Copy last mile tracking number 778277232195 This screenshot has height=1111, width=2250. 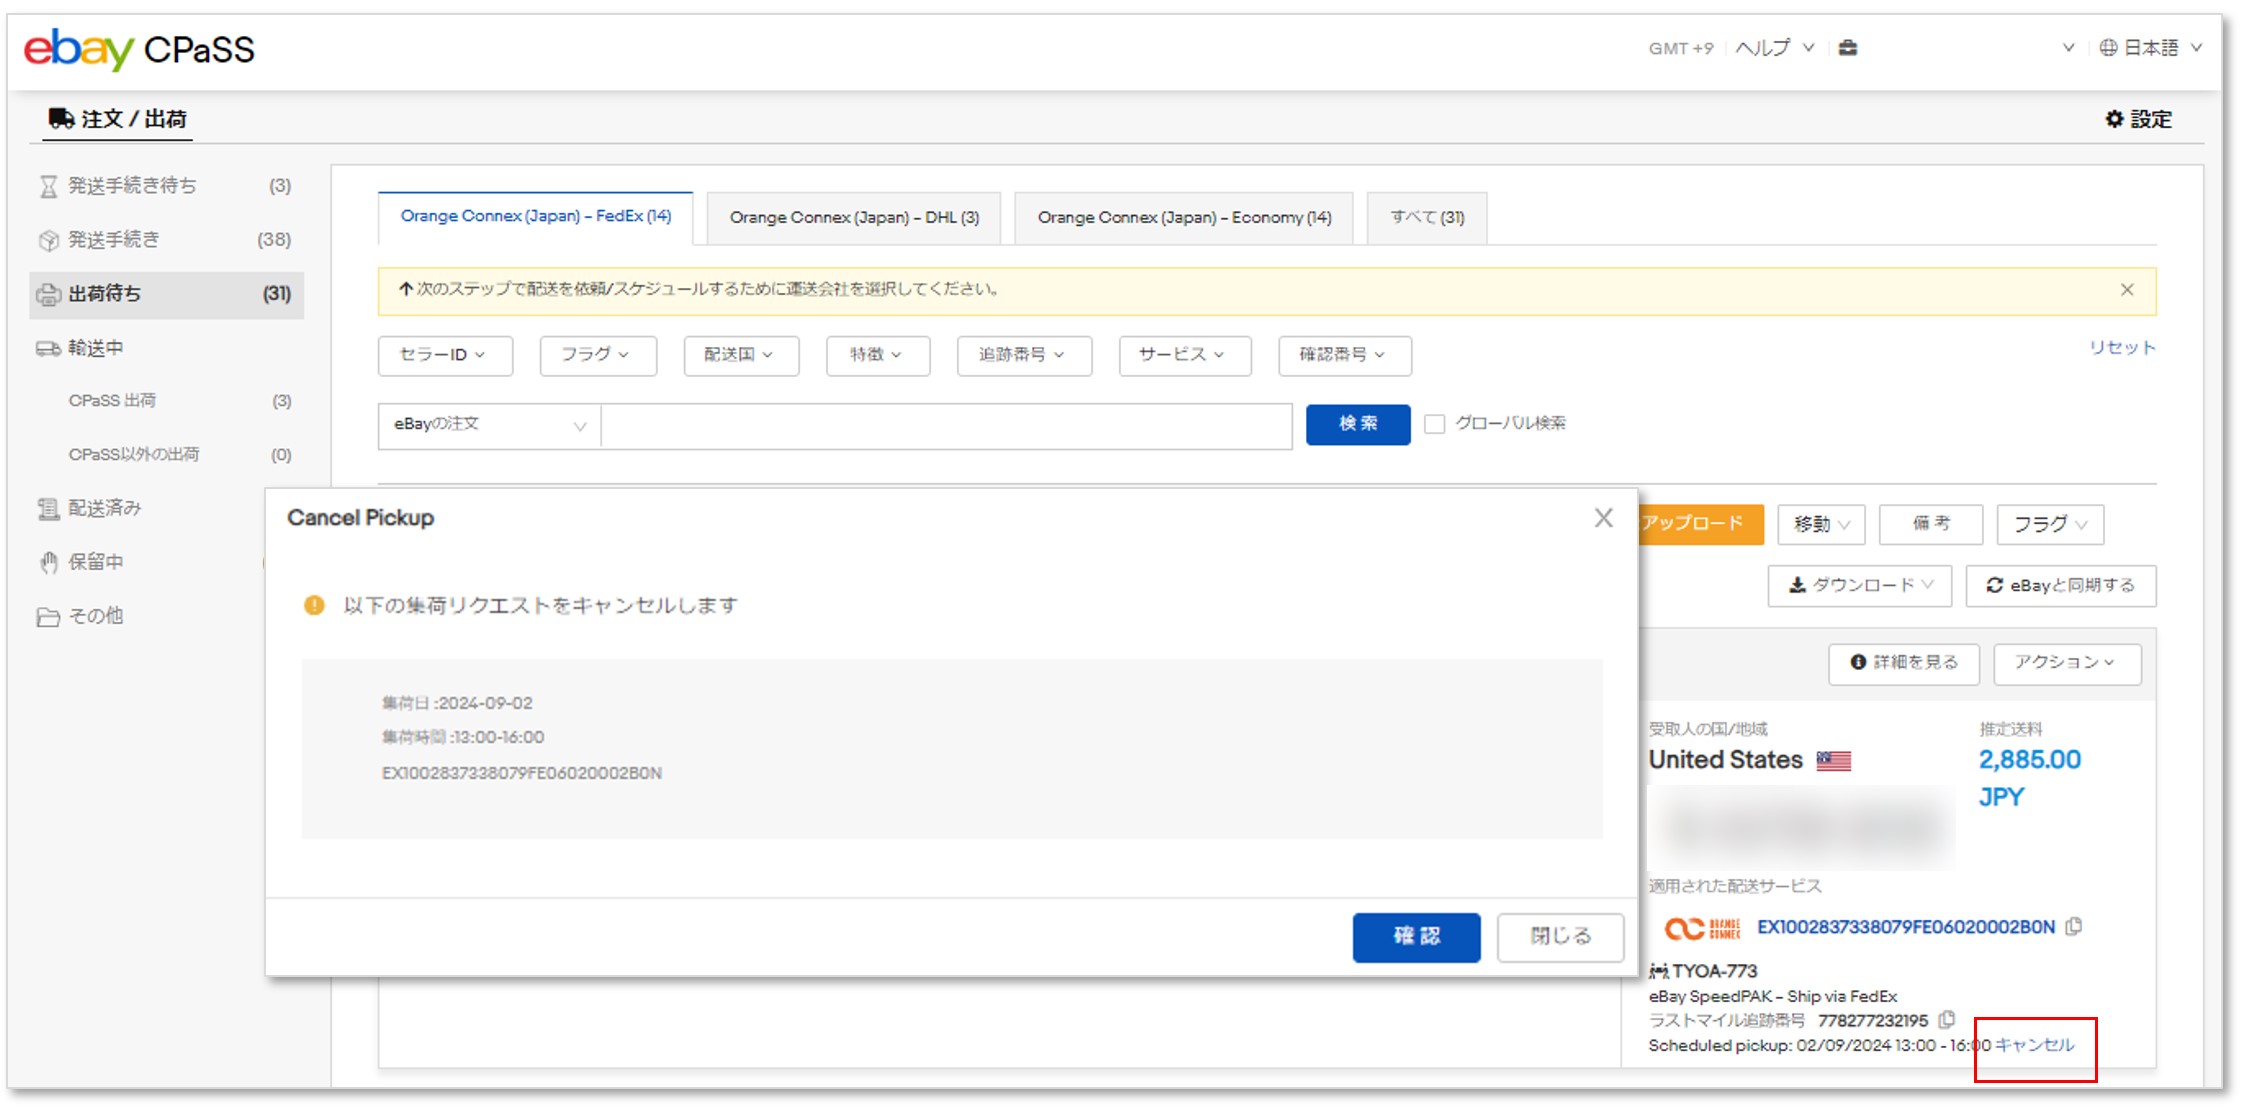[x=1946, y=1020]
